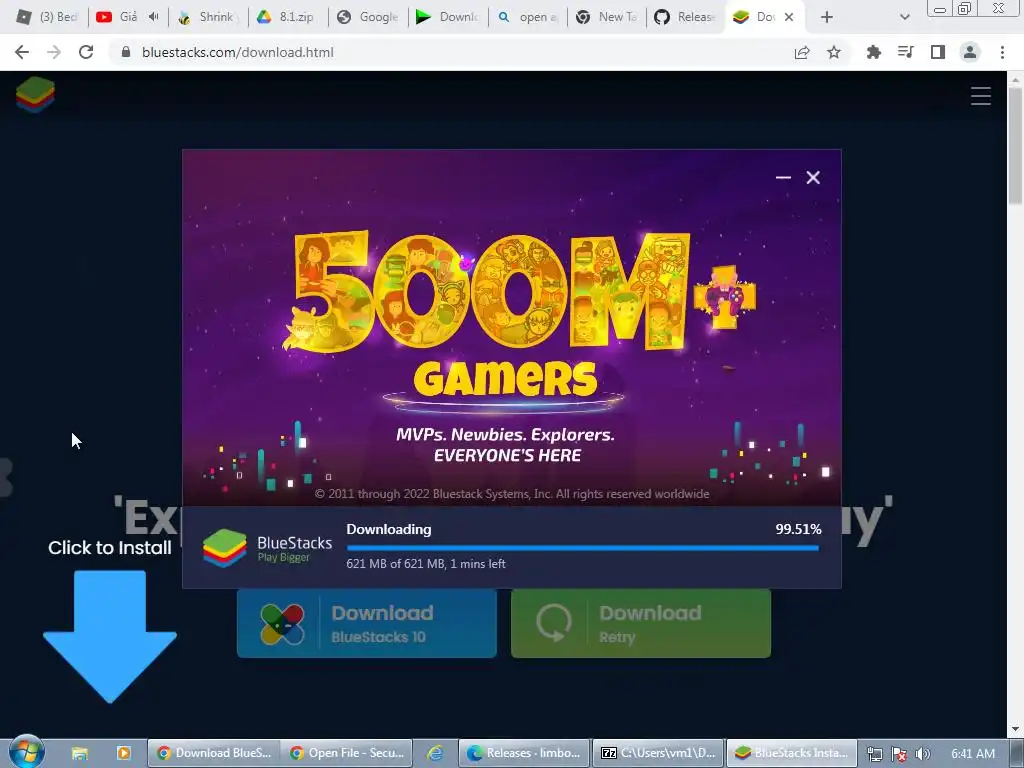
Task: Click the 500M+ Gamers banner image
Action: click(511, 328)
